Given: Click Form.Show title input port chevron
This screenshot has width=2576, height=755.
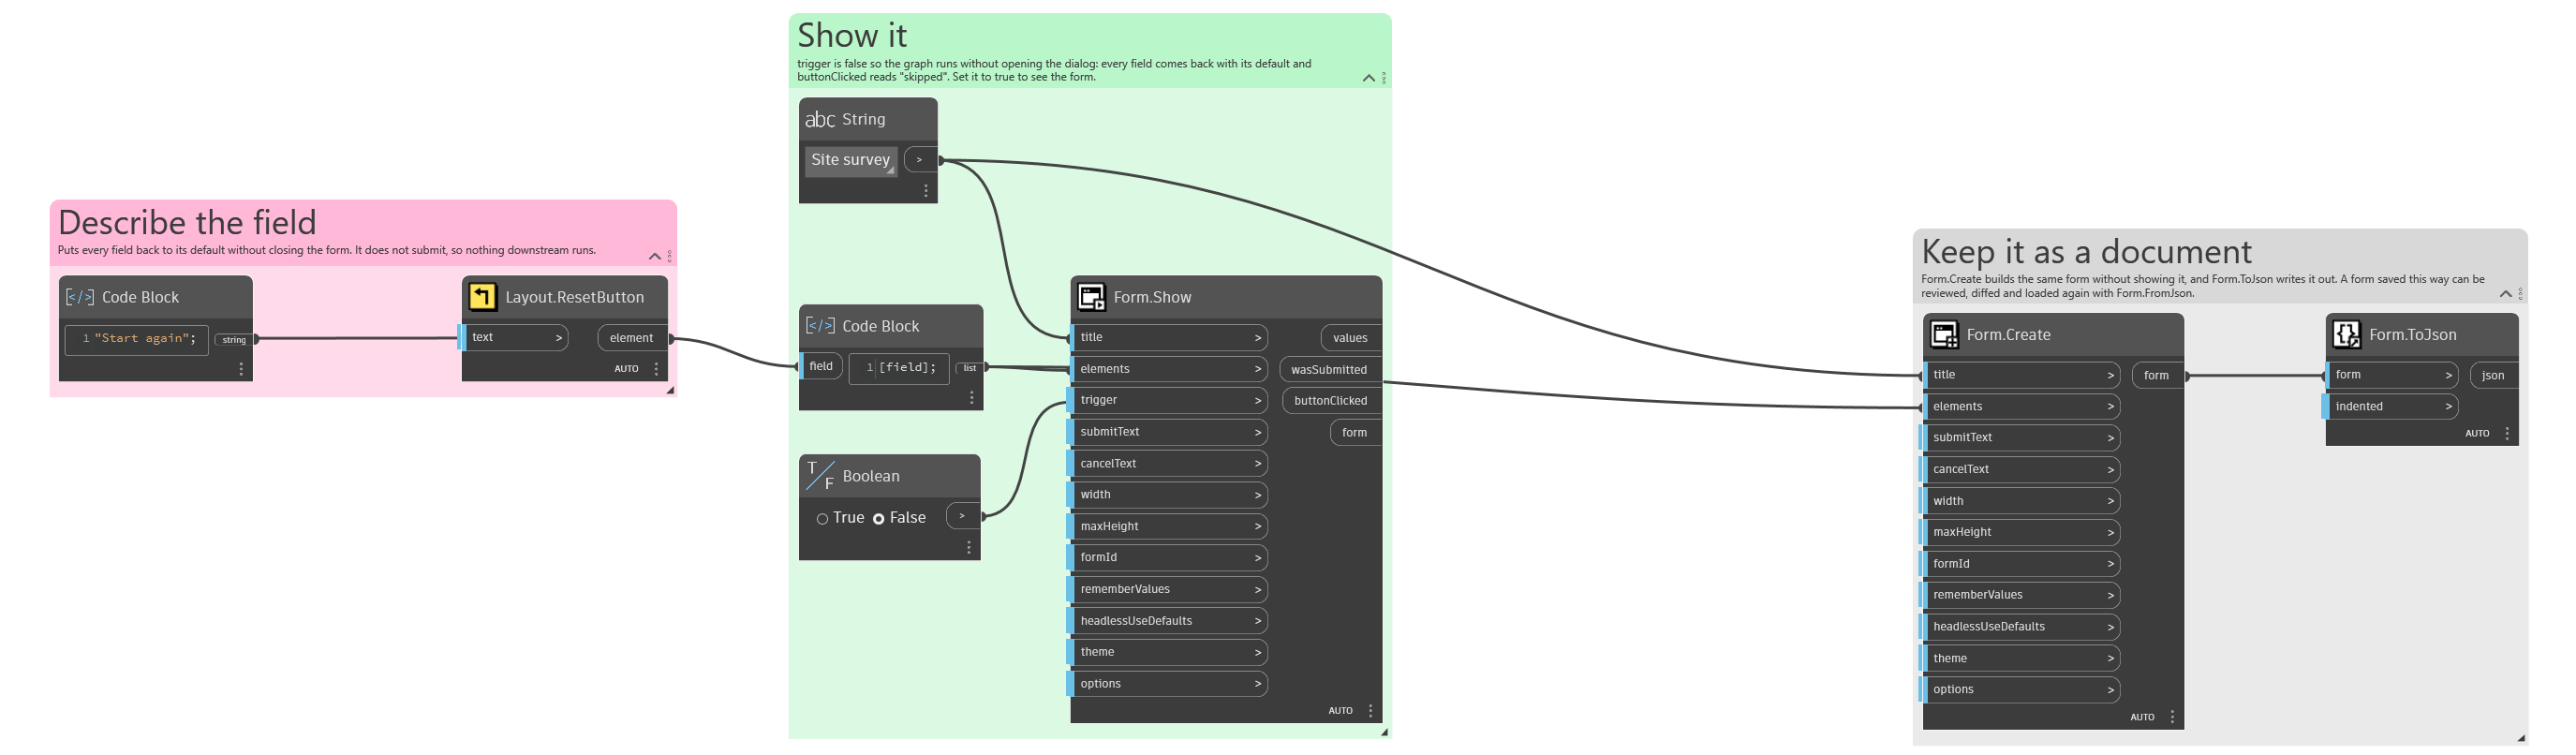Looking at the screenshot, I should pos(1257,338).
